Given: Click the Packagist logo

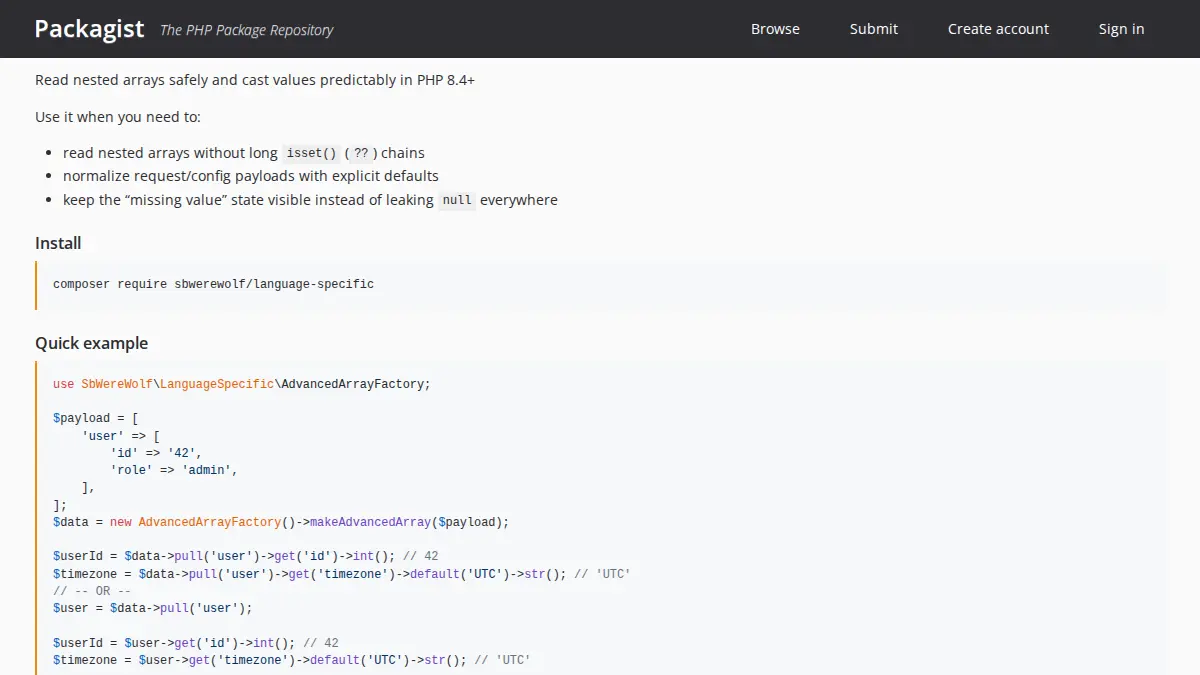Looking at the screenshot, I should [89, 28].
